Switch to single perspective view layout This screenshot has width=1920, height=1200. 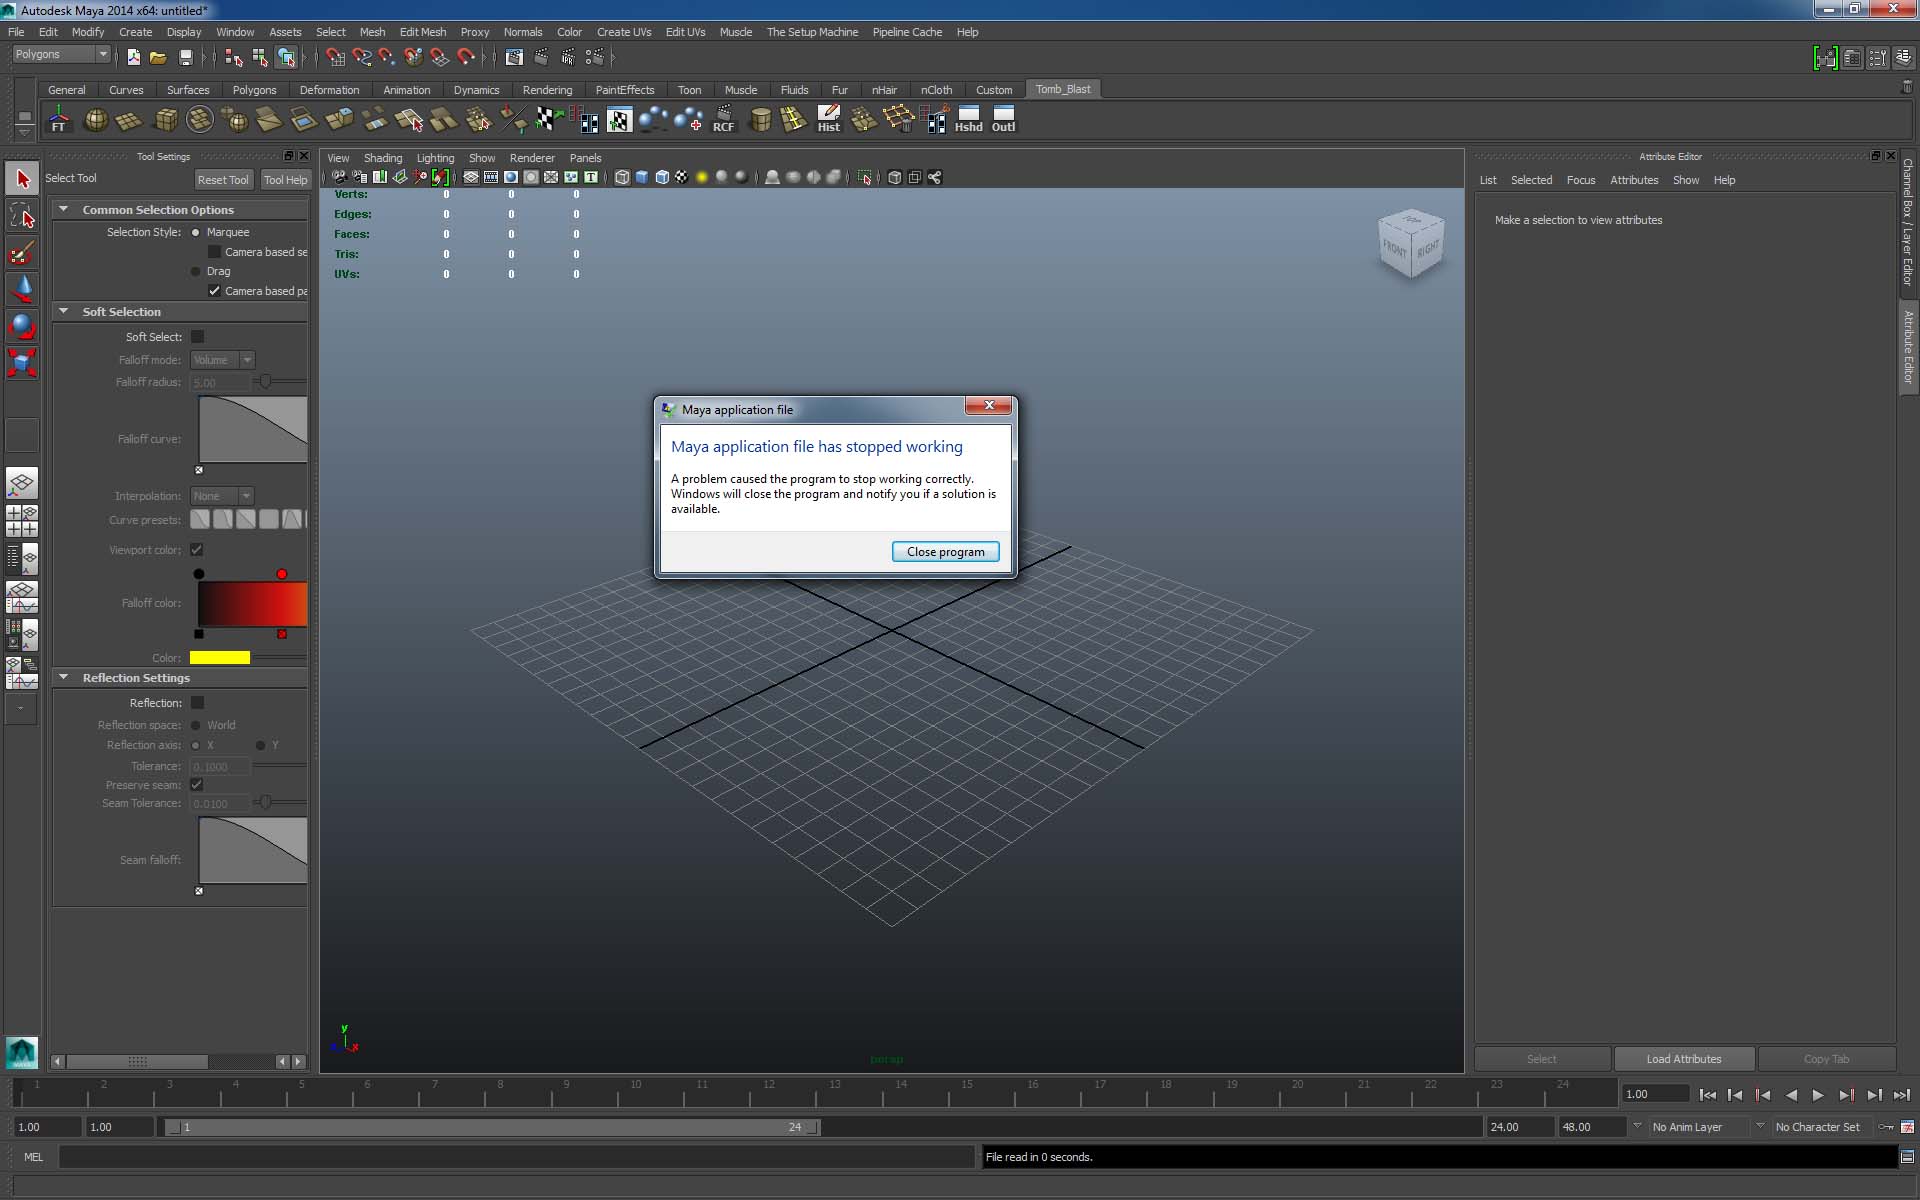(x=22, y=484)
